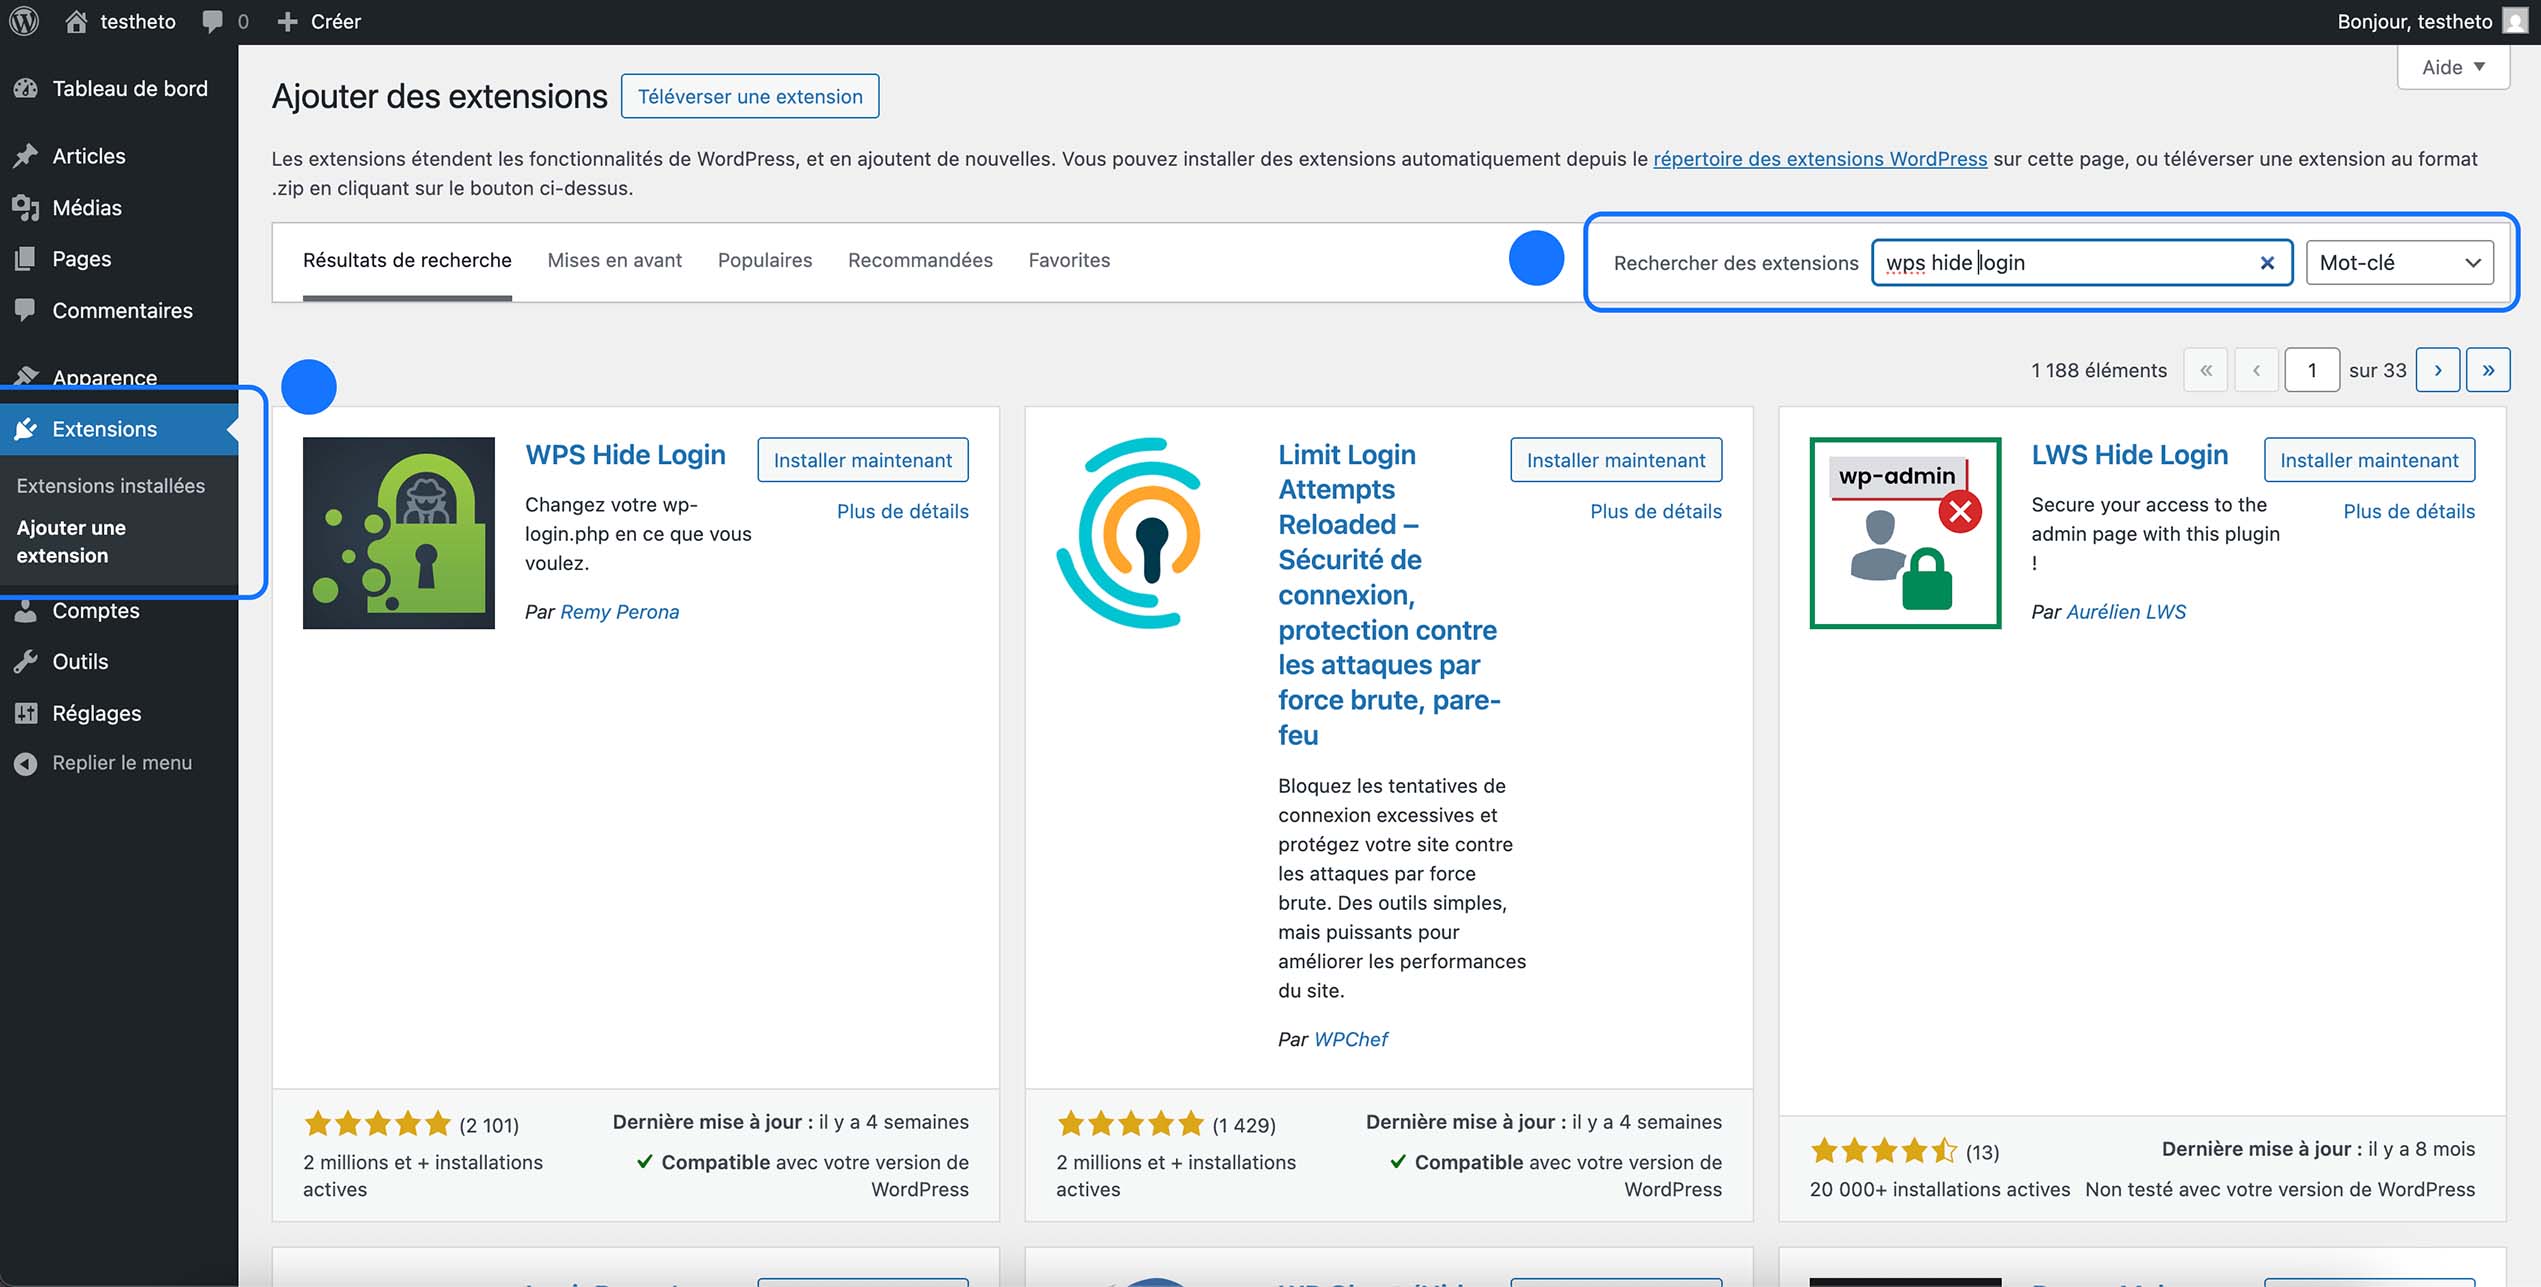Click the page number input field
The image size is (2541, 1287).
(2312, 369)
